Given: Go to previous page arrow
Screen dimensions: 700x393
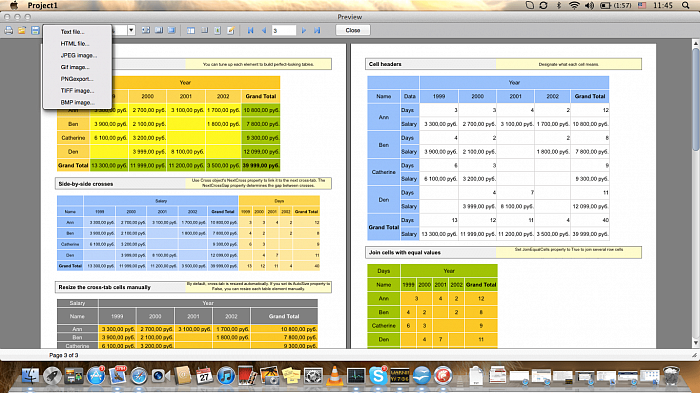Looking at the screenshot, I should click(x=264, y=30).
